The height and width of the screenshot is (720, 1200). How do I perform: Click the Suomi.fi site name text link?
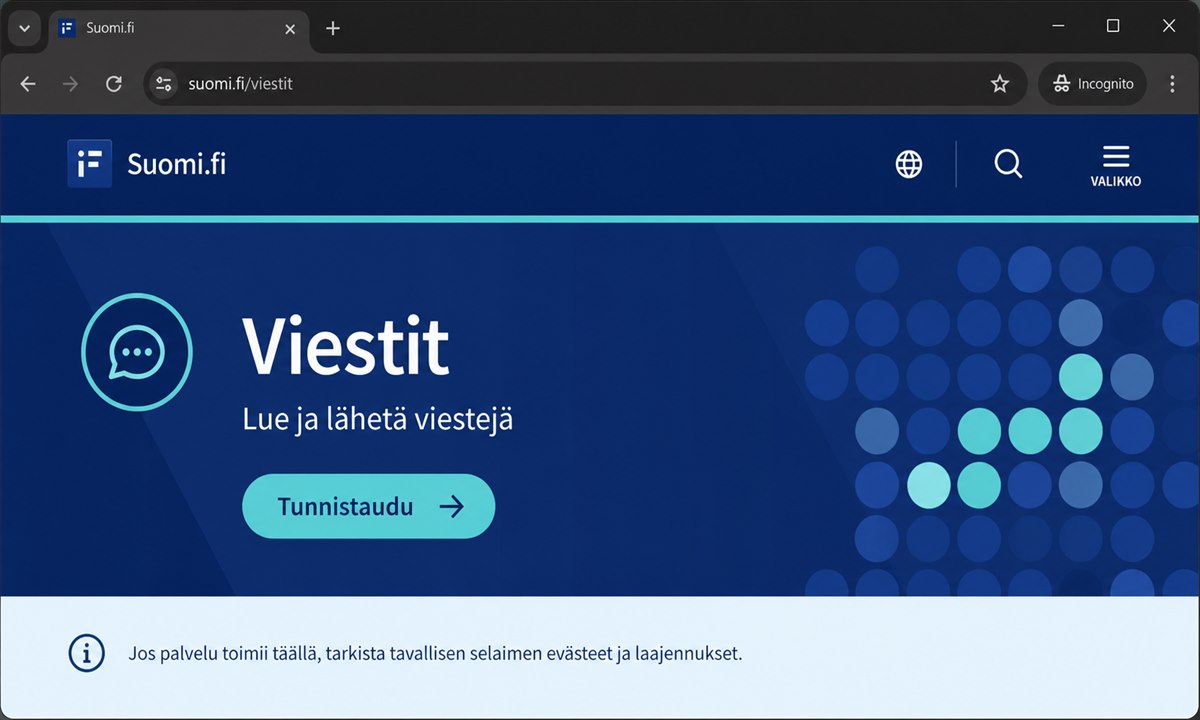(x=176, y=164)
